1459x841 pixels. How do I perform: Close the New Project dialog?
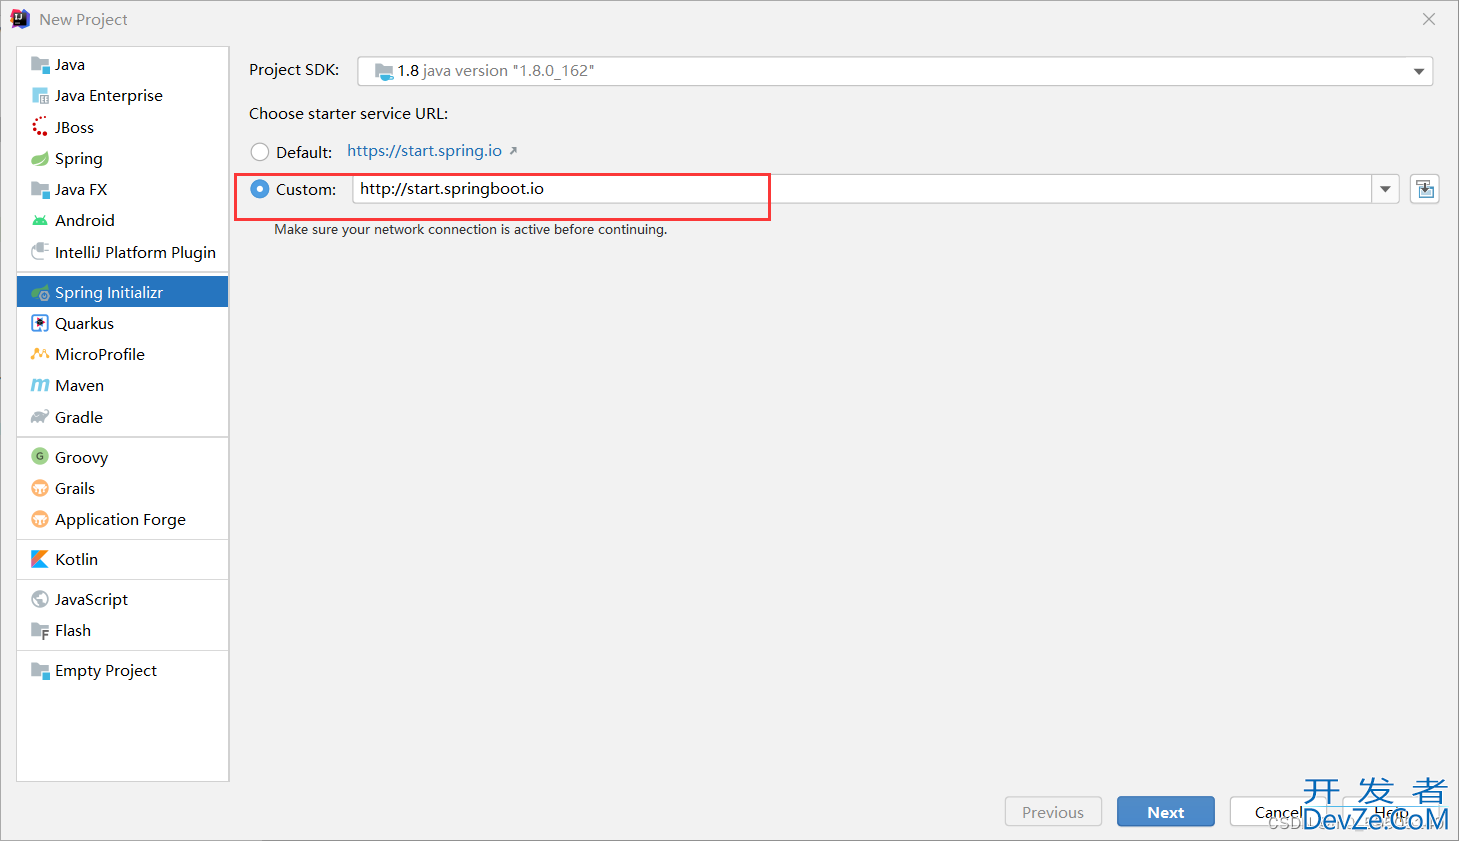pos(1429,19)
